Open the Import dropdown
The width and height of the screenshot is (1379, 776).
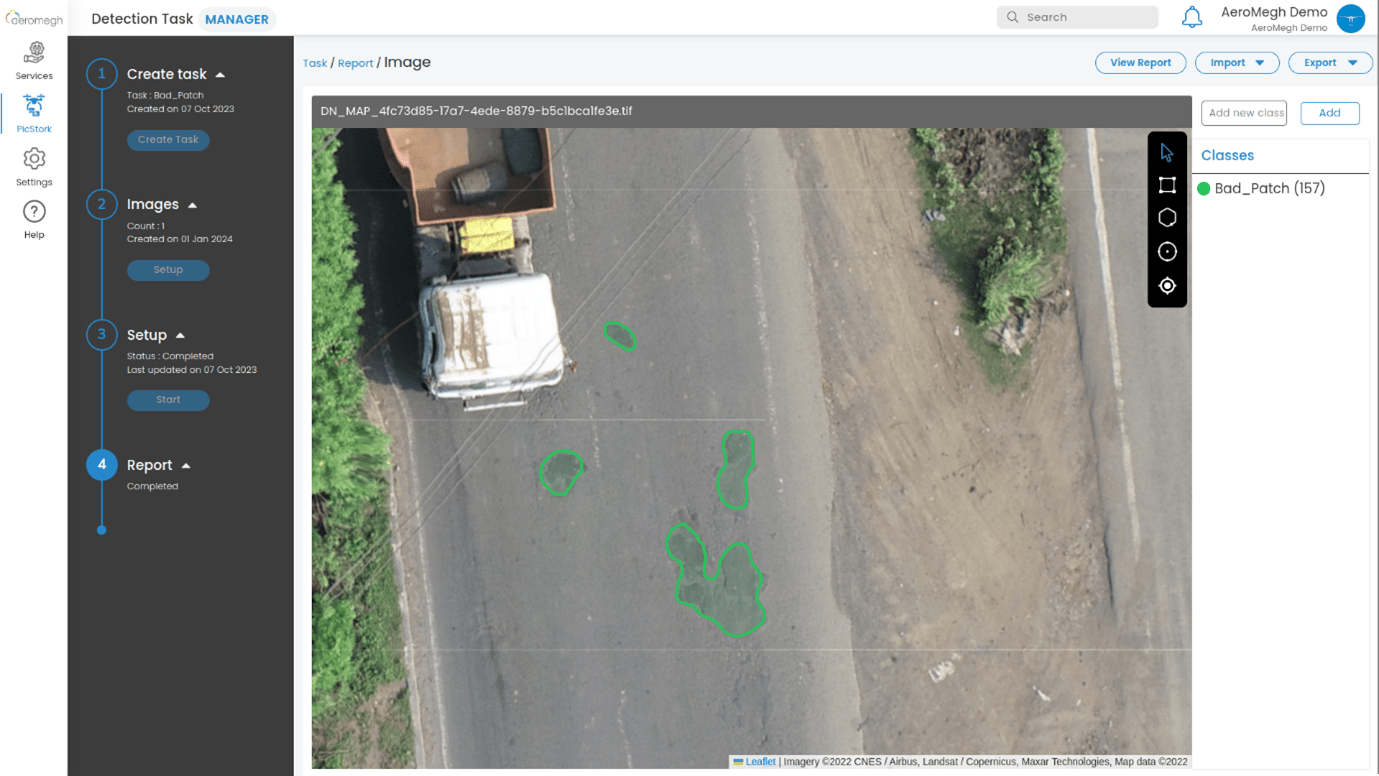1237,63
